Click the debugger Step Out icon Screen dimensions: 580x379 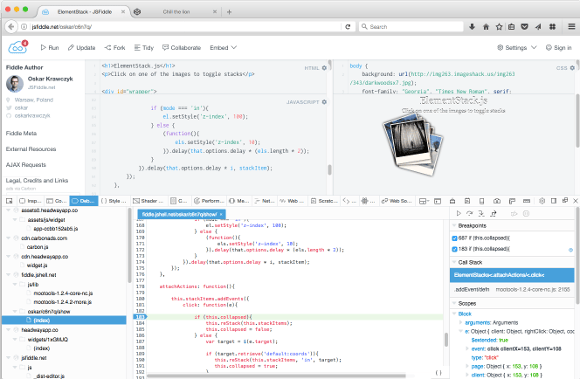click(493, 213)
